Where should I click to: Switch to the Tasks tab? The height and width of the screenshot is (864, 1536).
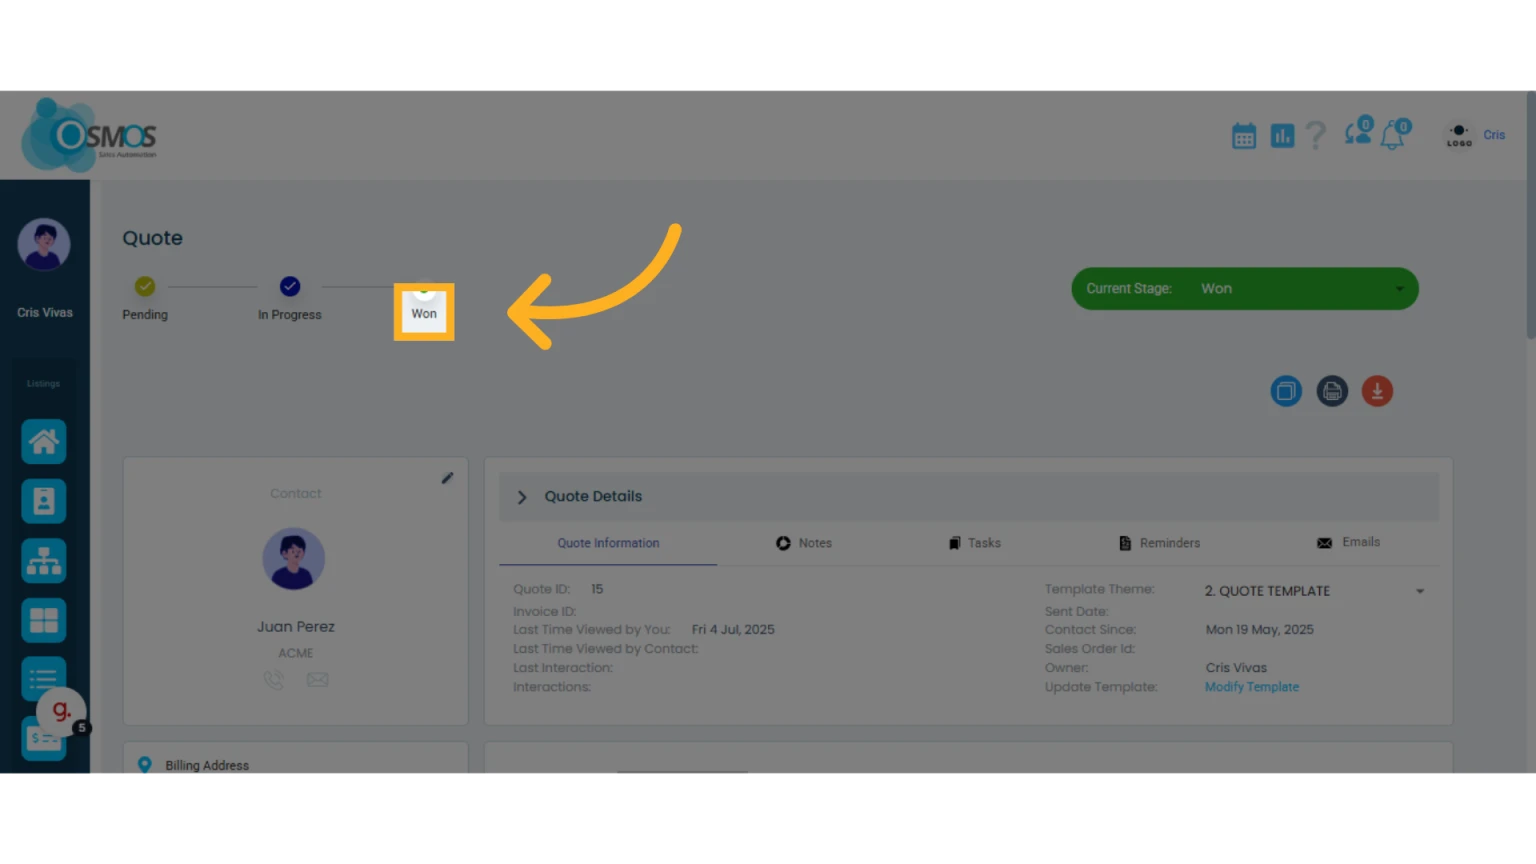[975, 543]
